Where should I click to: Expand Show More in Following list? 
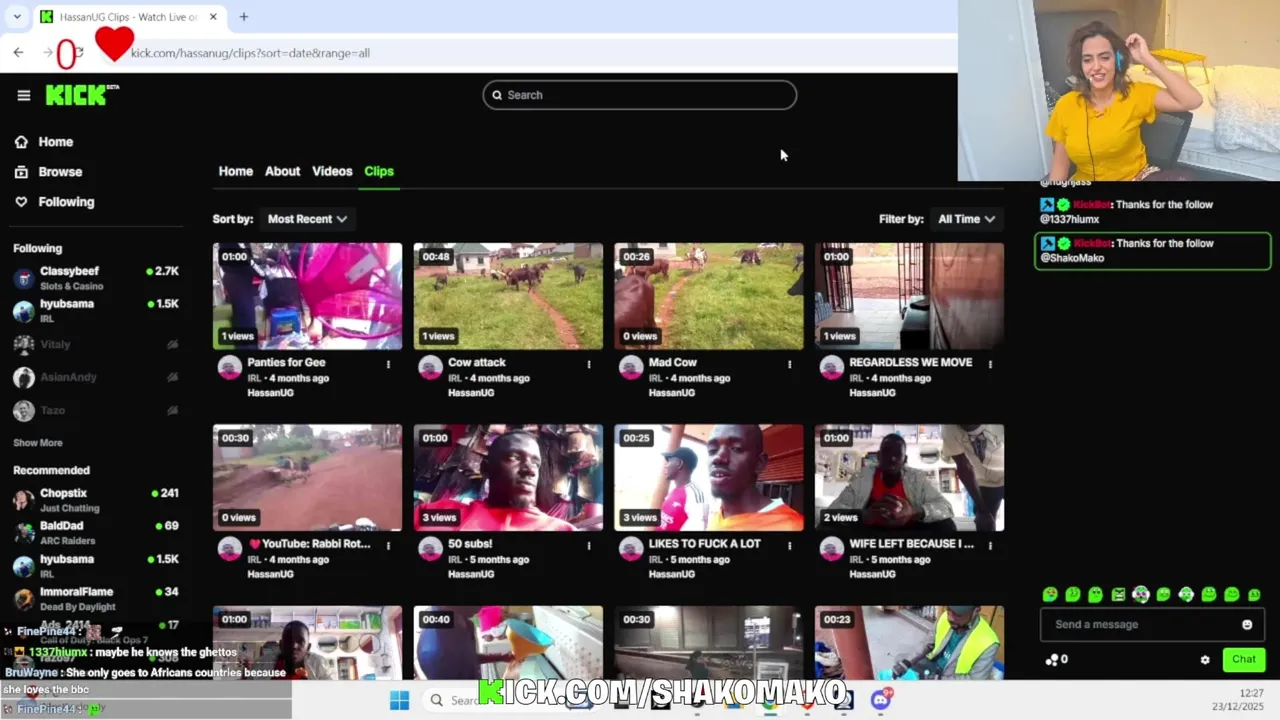38,443
